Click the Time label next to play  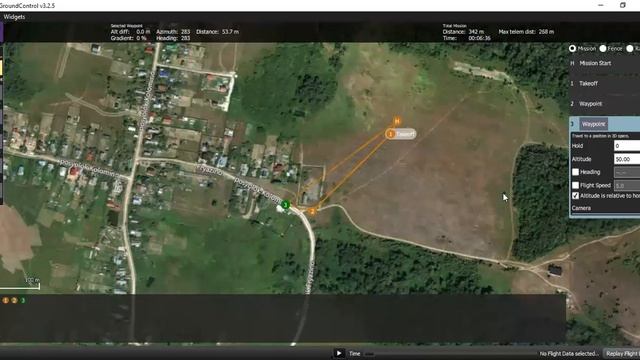tap(354, 354)
